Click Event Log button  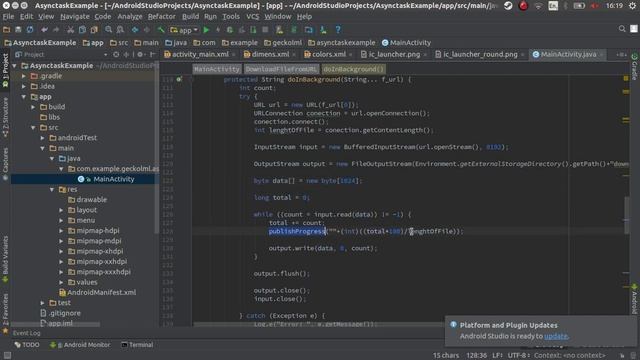tap(27, 333)
